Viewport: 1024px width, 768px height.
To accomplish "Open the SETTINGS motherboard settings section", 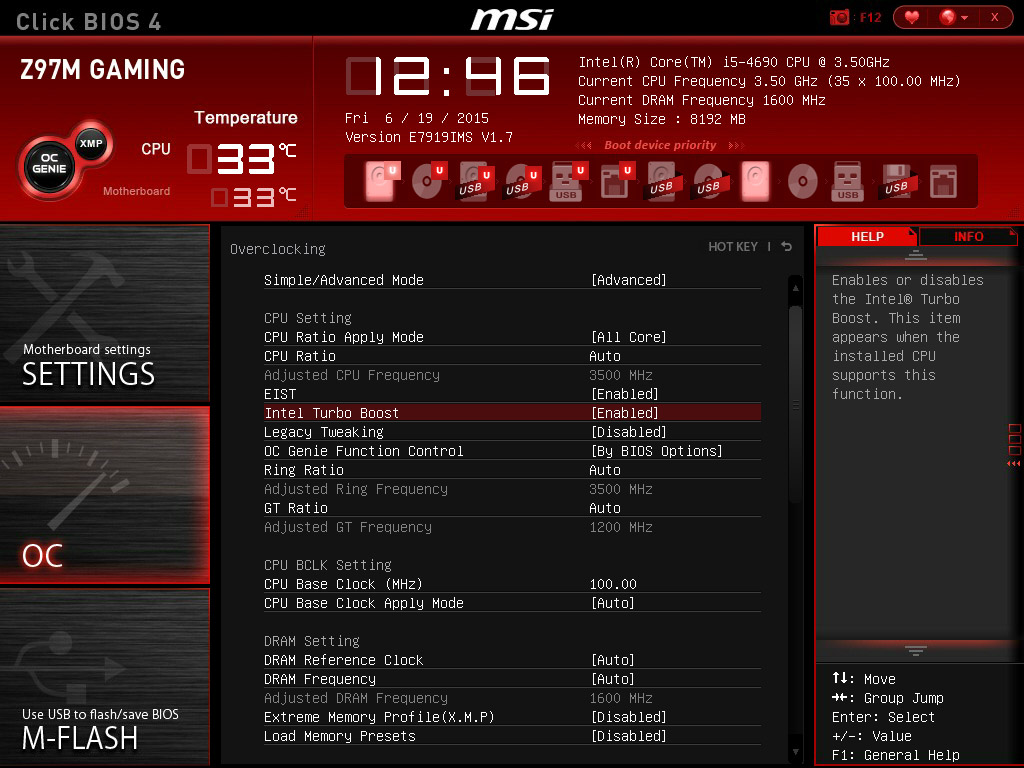I will point(104,313).
